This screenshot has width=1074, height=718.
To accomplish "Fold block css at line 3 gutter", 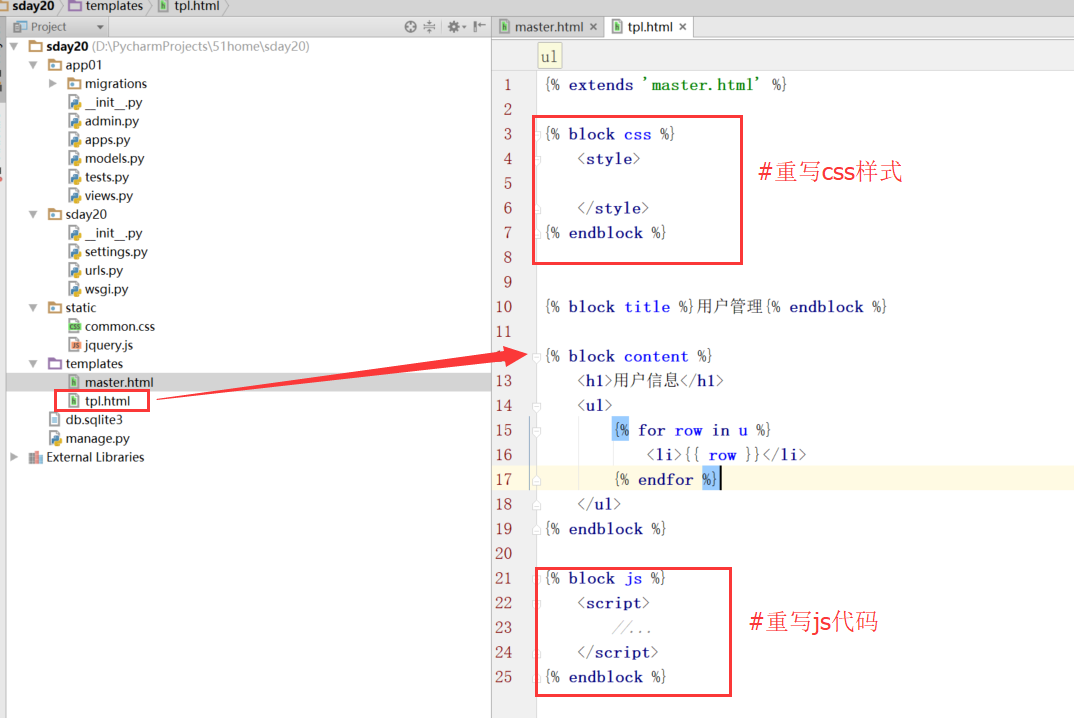I will (537, 134).
